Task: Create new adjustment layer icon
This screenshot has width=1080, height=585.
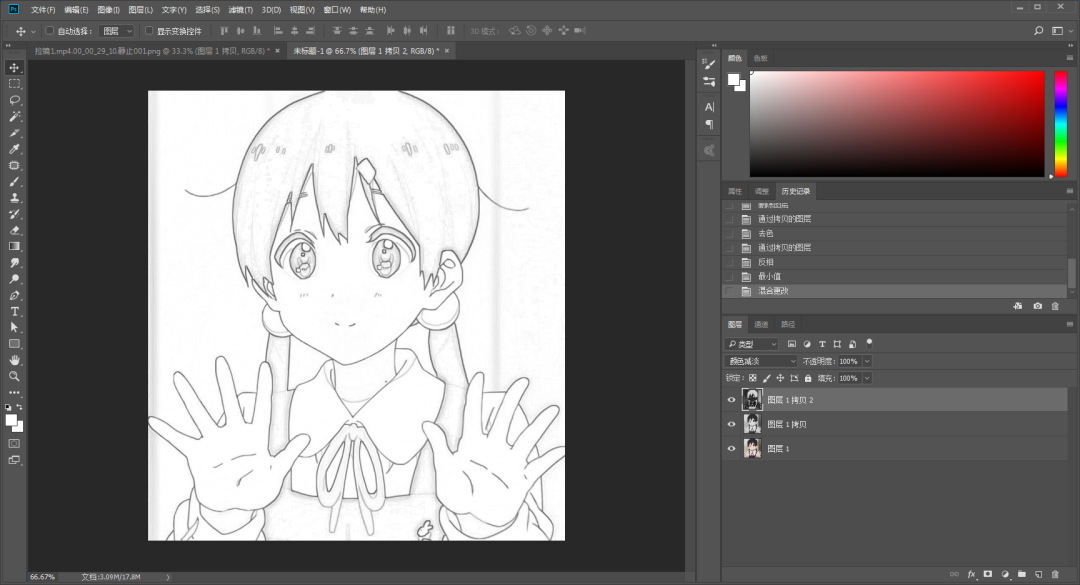Action: click(x=1005, y=574)
